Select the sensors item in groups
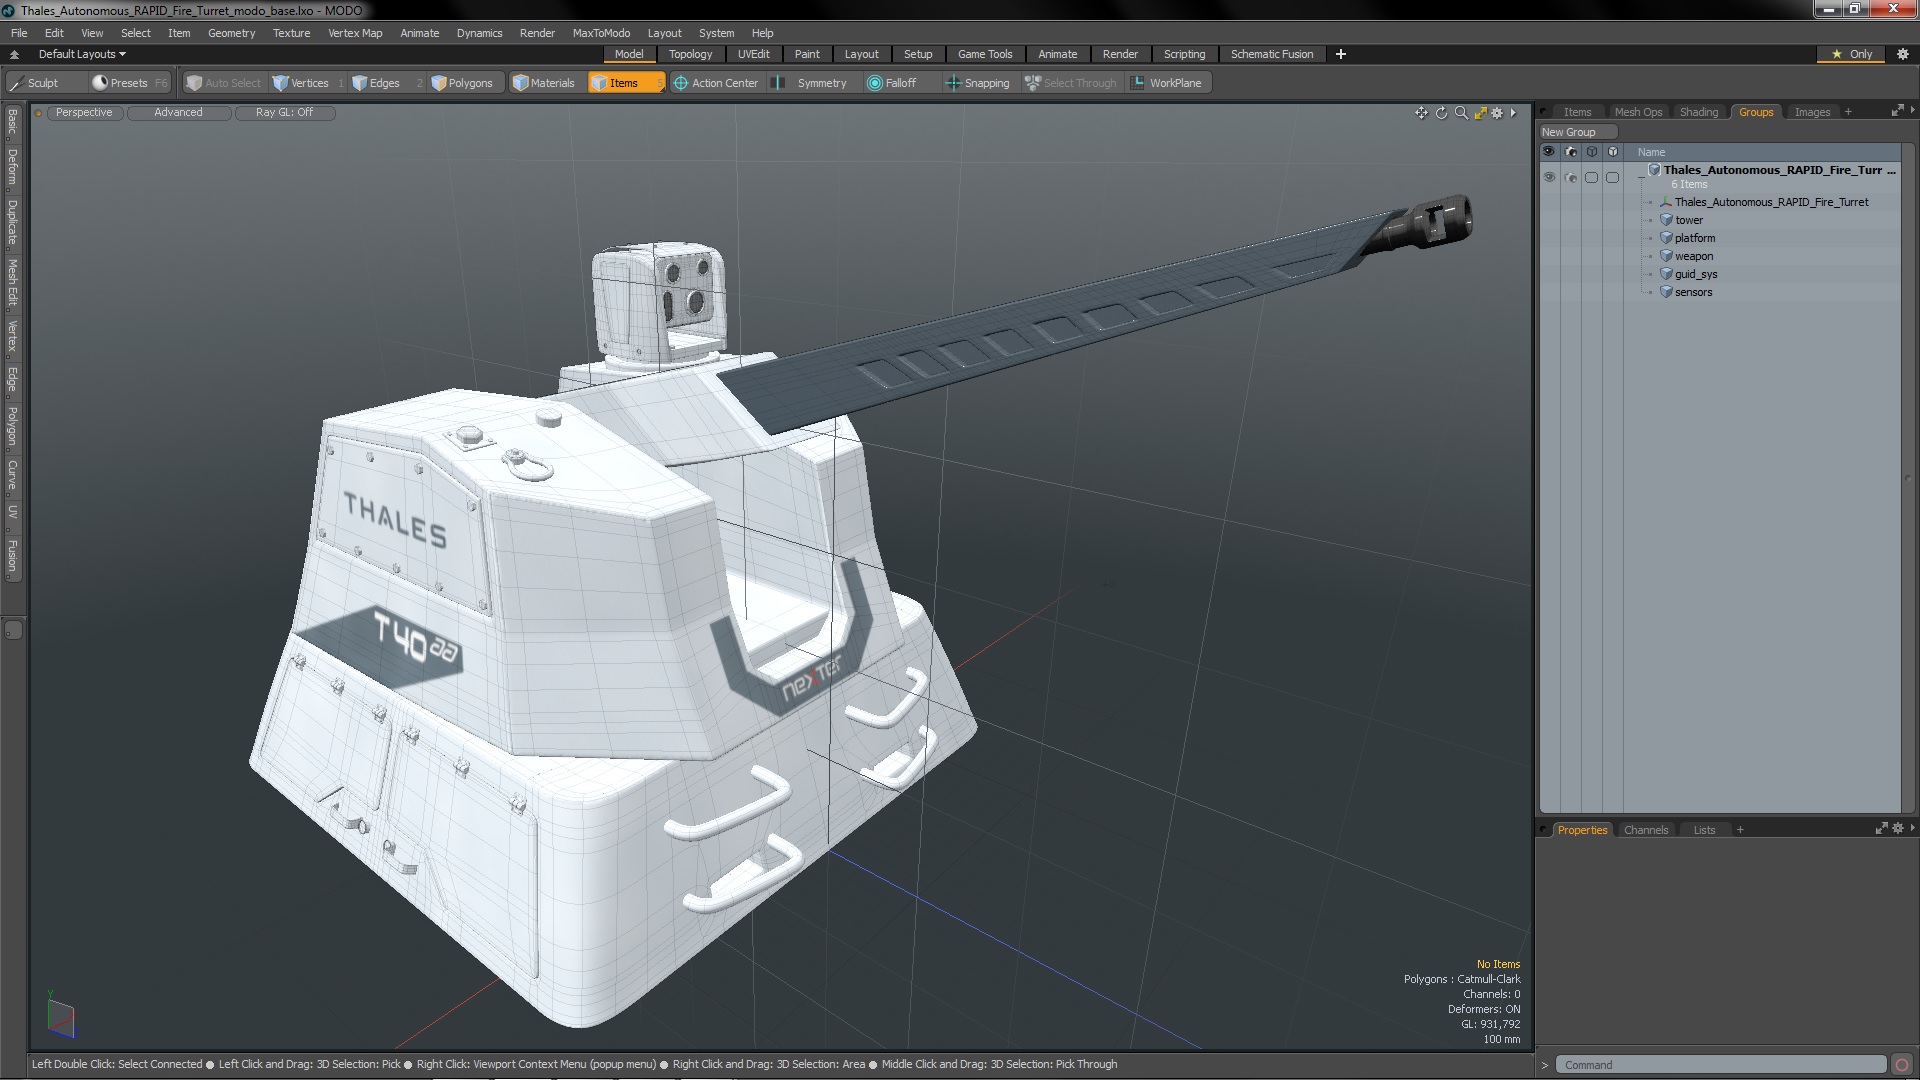 tap(1693, 292)
